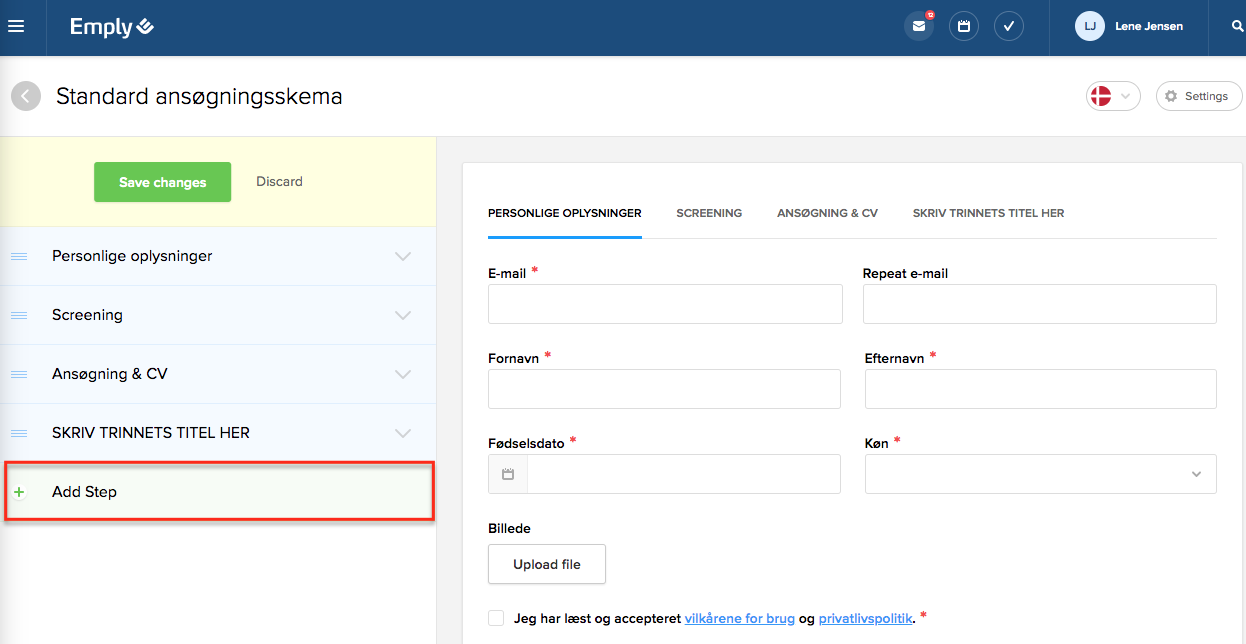Click Add Step in the sidebar
The height and width of the screenshot is (644, 1246).
(x=85, y=492)
